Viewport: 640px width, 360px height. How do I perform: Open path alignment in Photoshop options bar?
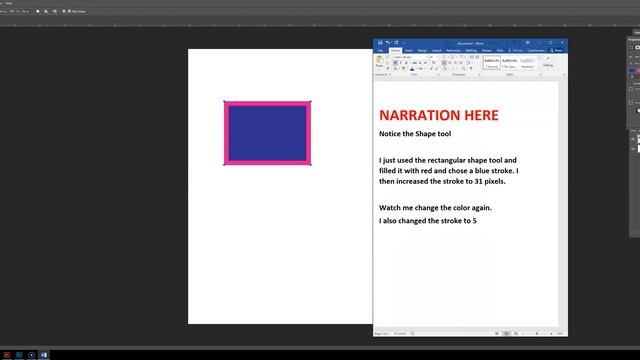[46, 11]
